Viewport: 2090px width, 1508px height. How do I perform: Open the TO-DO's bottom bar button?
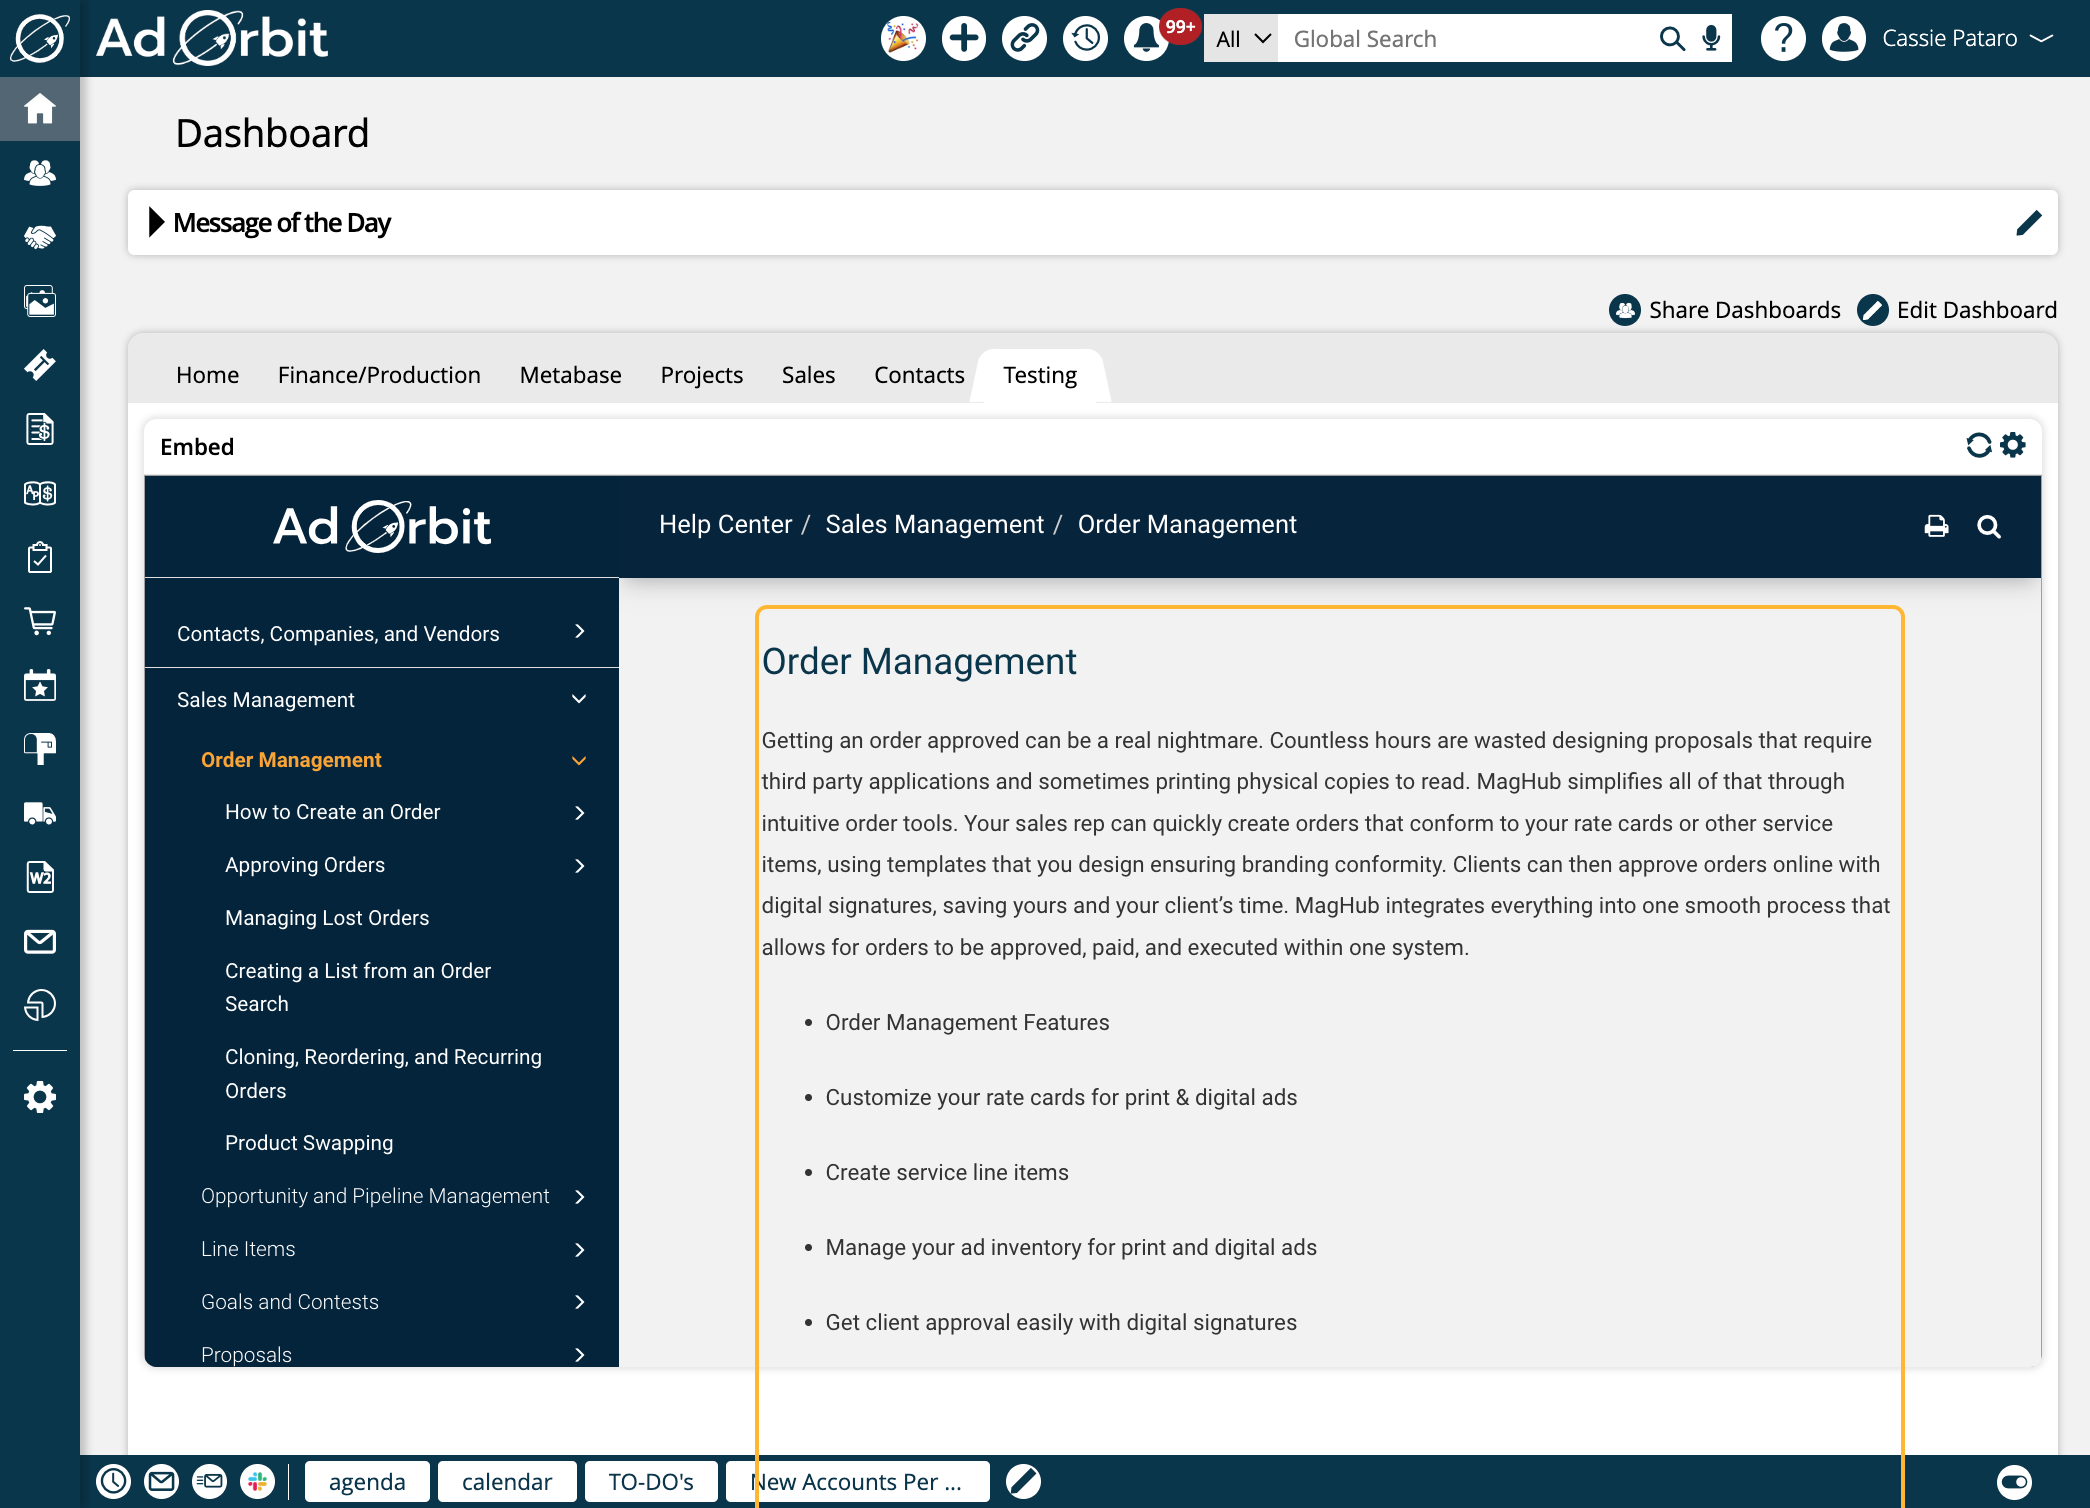coord(651,1481)
